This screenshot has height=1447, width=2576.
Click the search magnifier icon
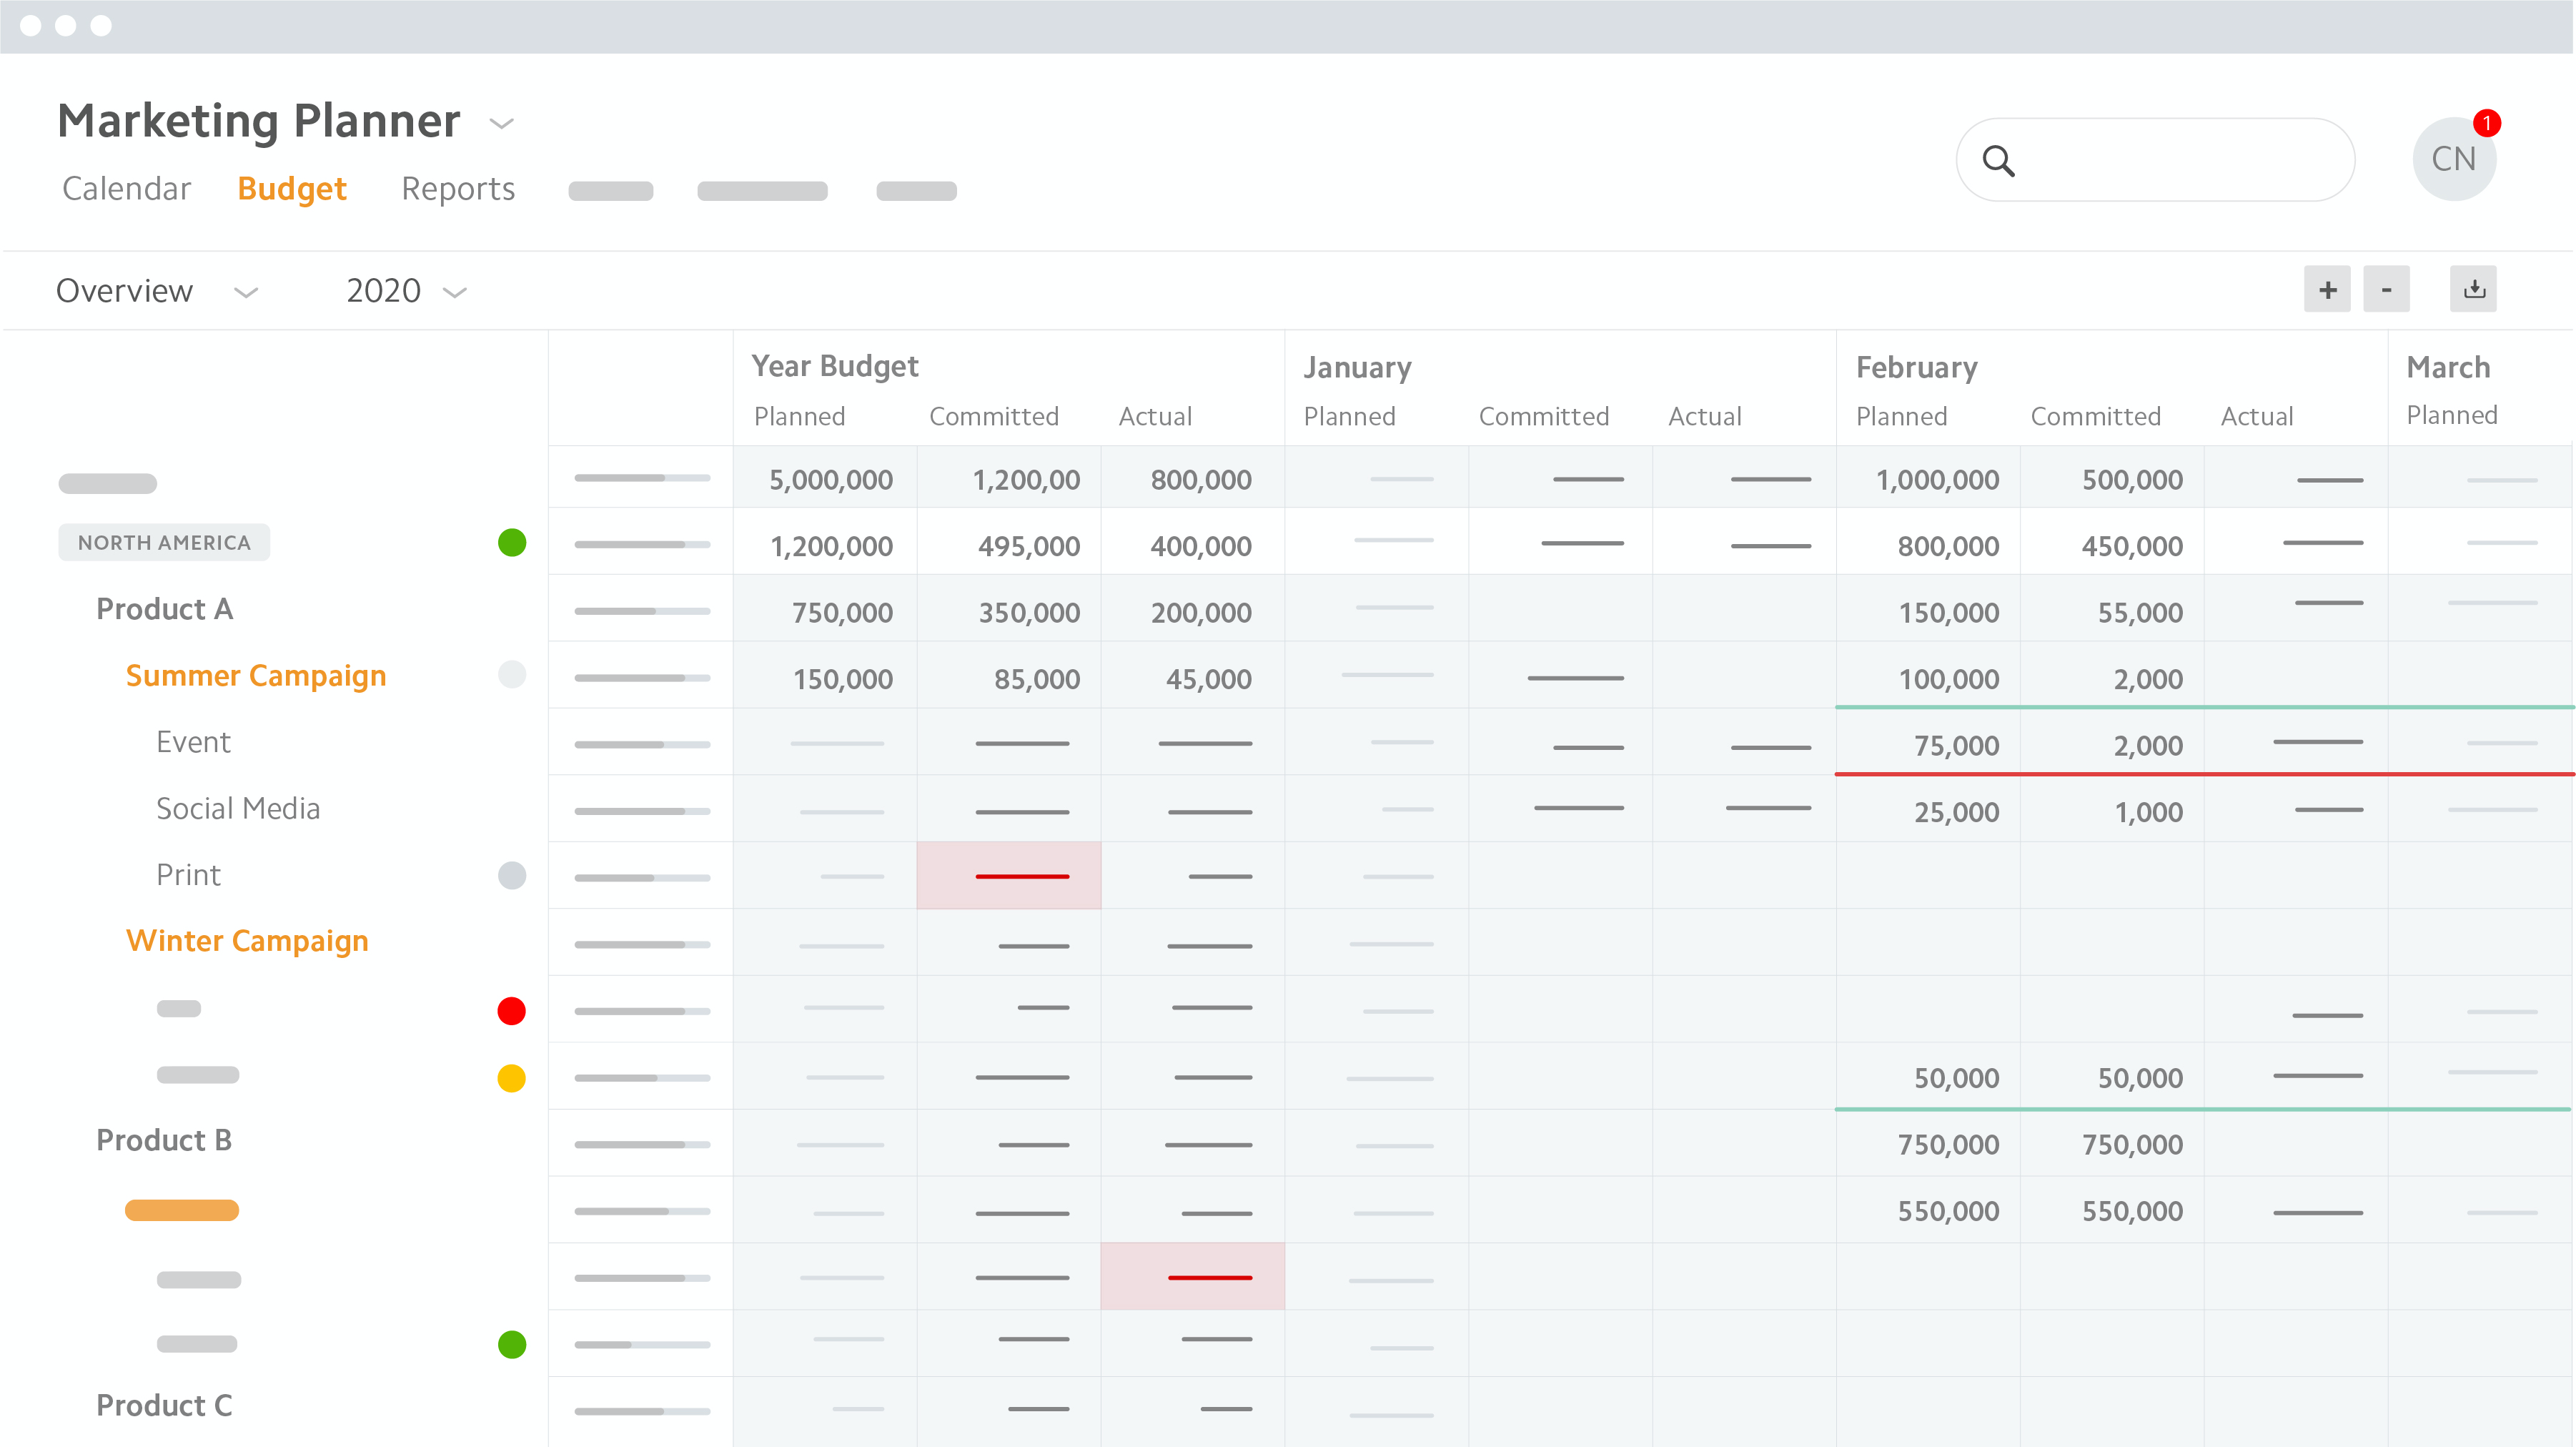click(x=1998, y=161)
